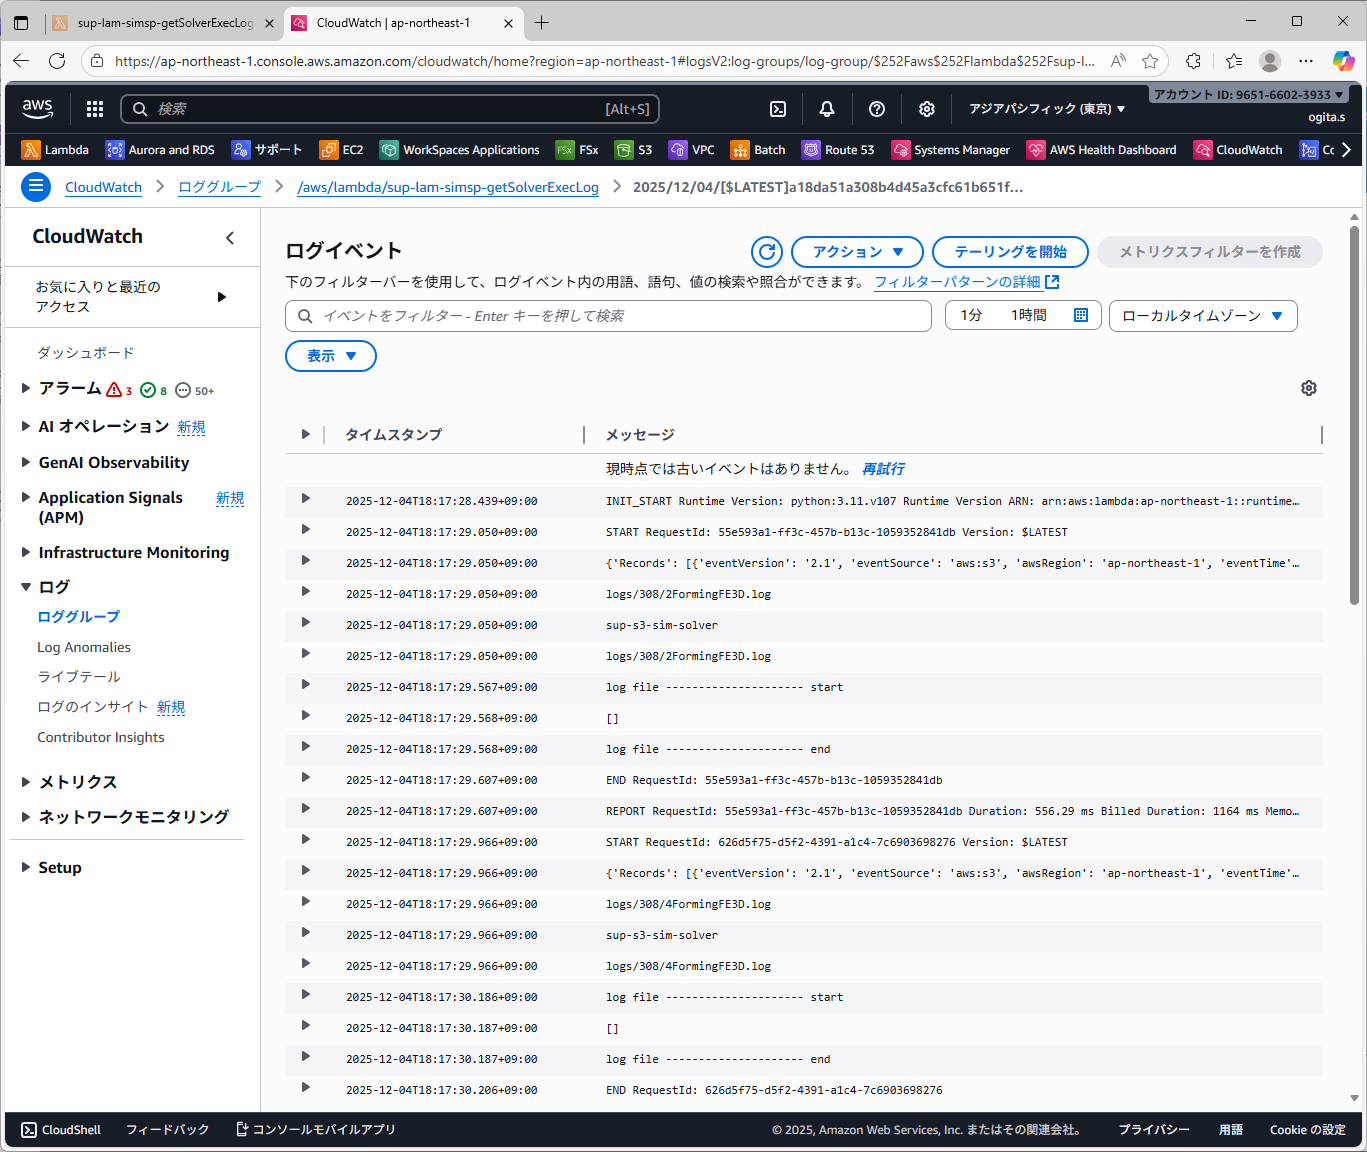Open AWS services grid menu
This screenshot has height=1152, width=1367.
pos(95,109)
